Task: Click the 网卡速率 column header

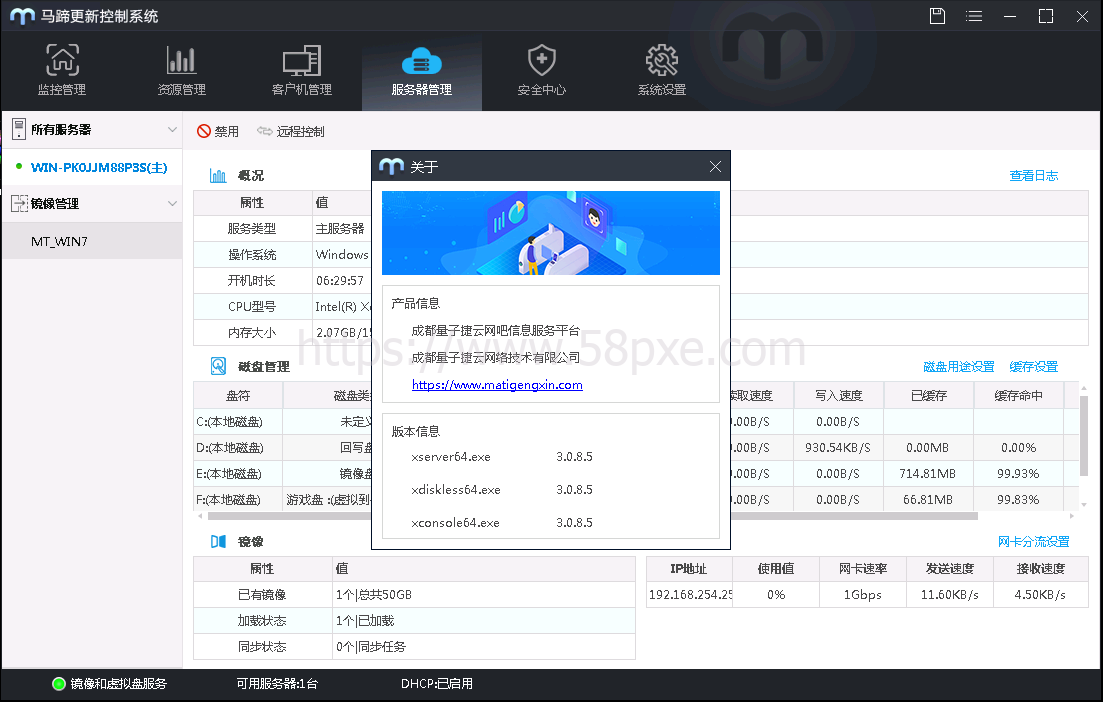Action: pyautogui.click(x=862, y=569)
